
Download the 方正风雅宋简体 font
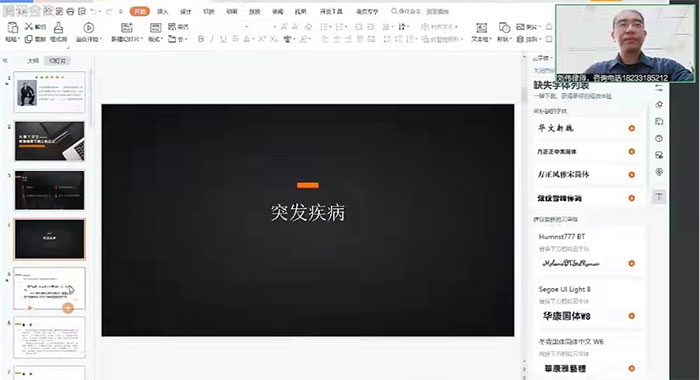pyautogui.click(x=631, y=175)
